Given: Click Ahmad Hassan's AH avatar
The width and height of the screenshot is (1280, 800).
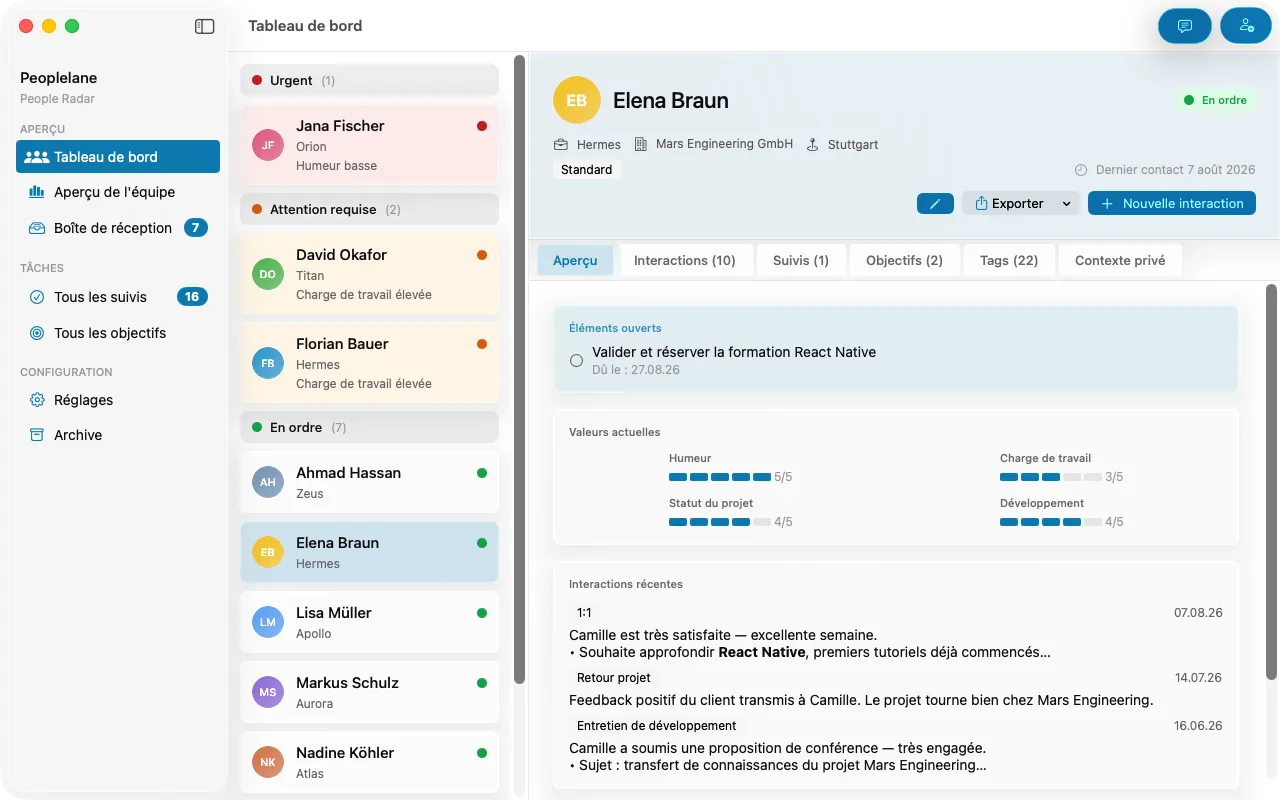Looking at the screenshot, I should [x=268, y=482].
